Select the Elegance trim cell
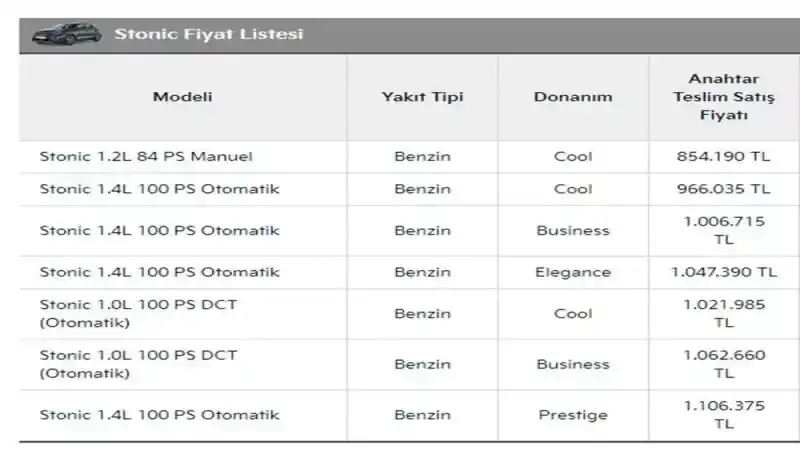This screenshot has width=800, height=450. (x=573, y=272)
